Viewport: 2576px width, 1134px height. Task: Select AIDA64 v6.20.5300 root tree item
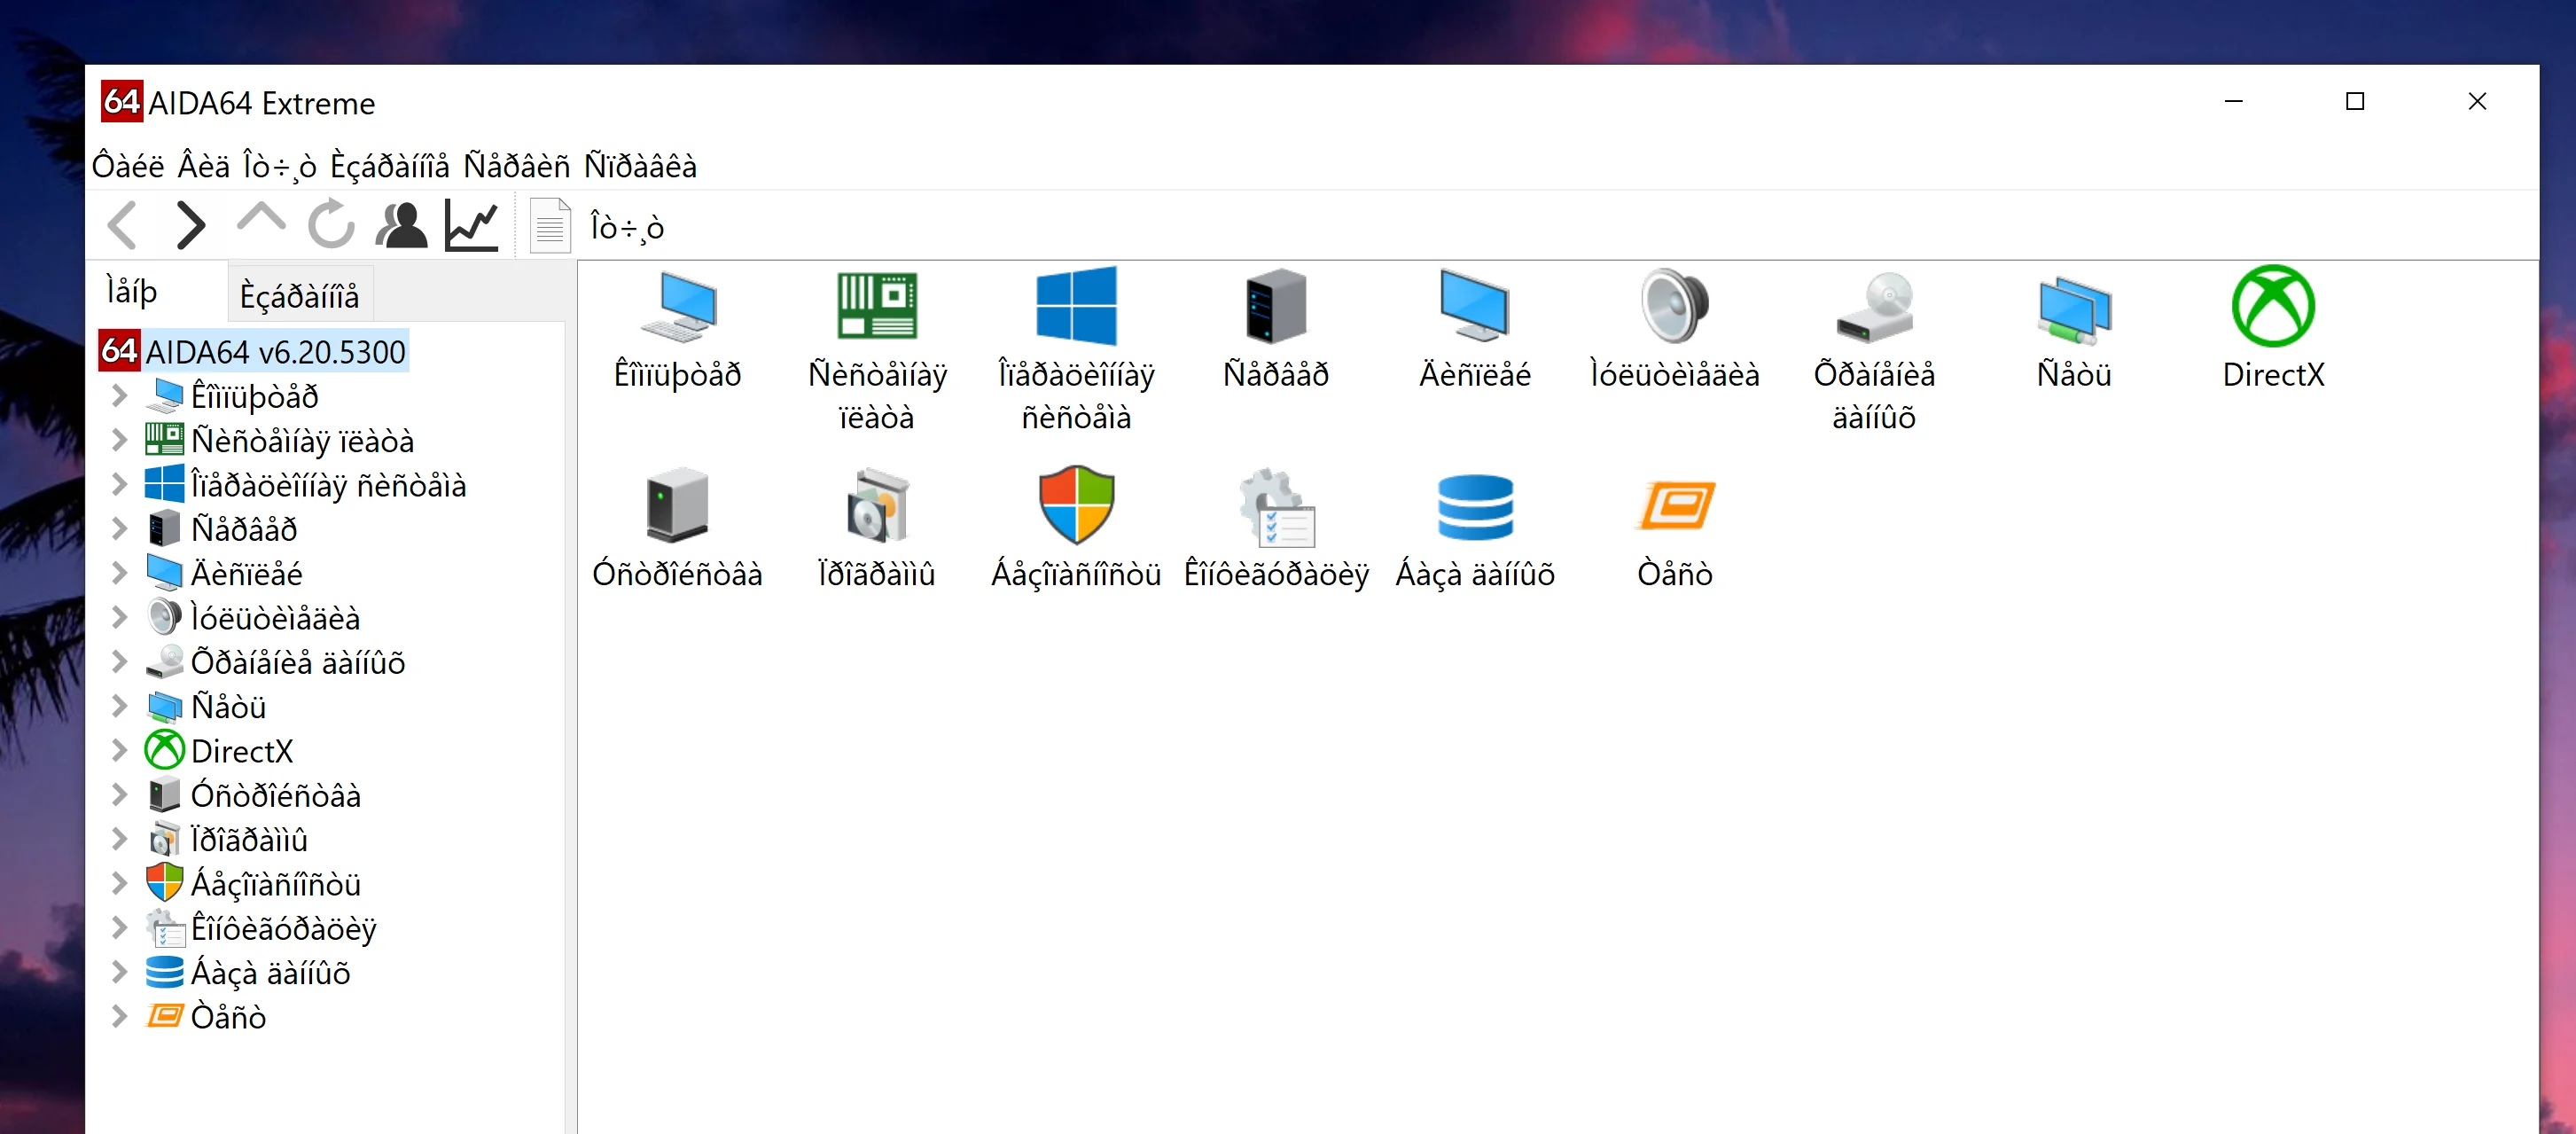274,352
